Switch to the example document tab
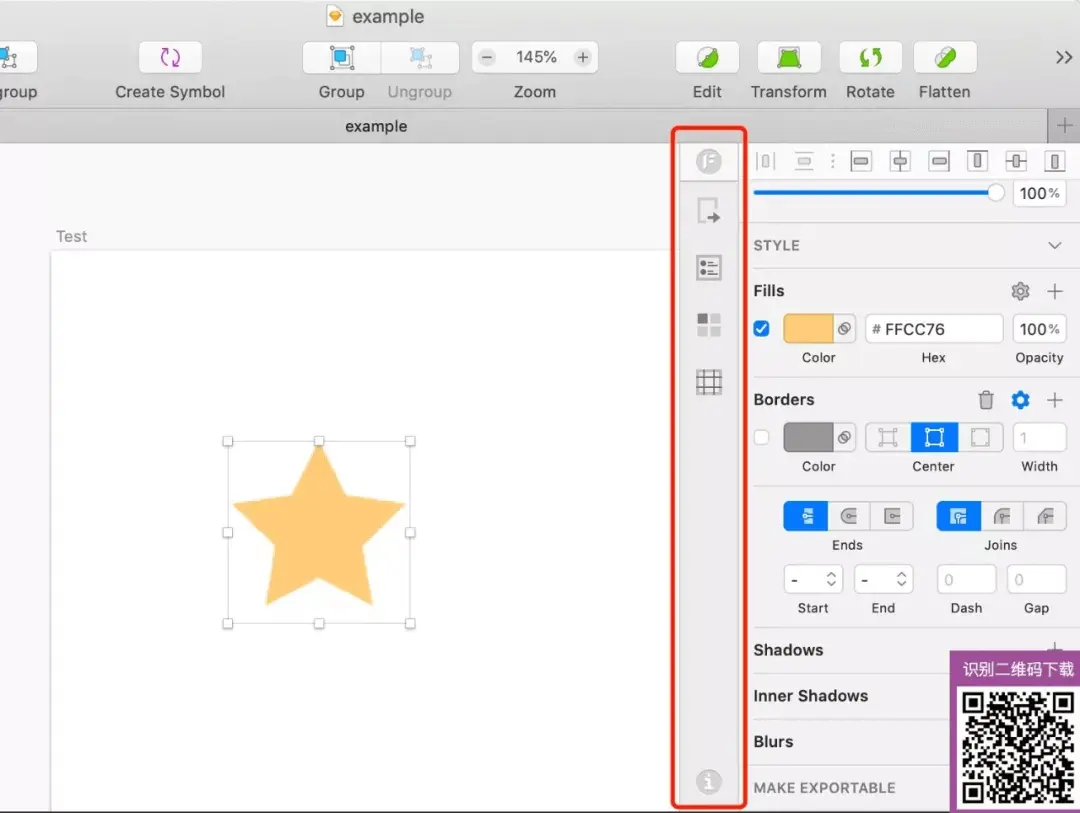 coord(376,126)
